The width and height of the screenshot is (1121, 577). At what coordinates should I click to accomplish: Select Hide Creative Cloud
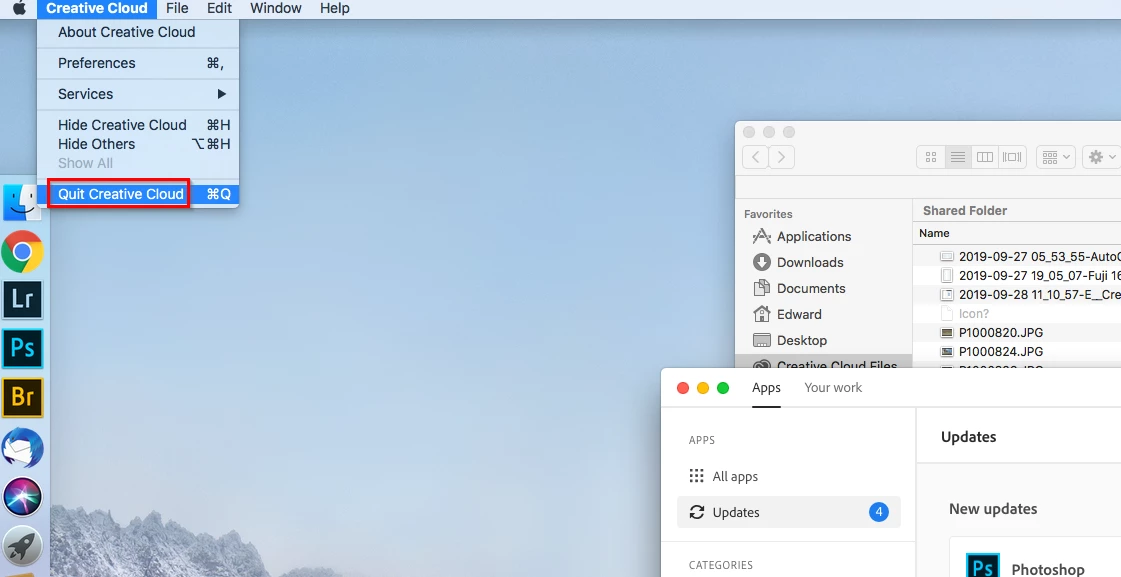coord(138,125)
